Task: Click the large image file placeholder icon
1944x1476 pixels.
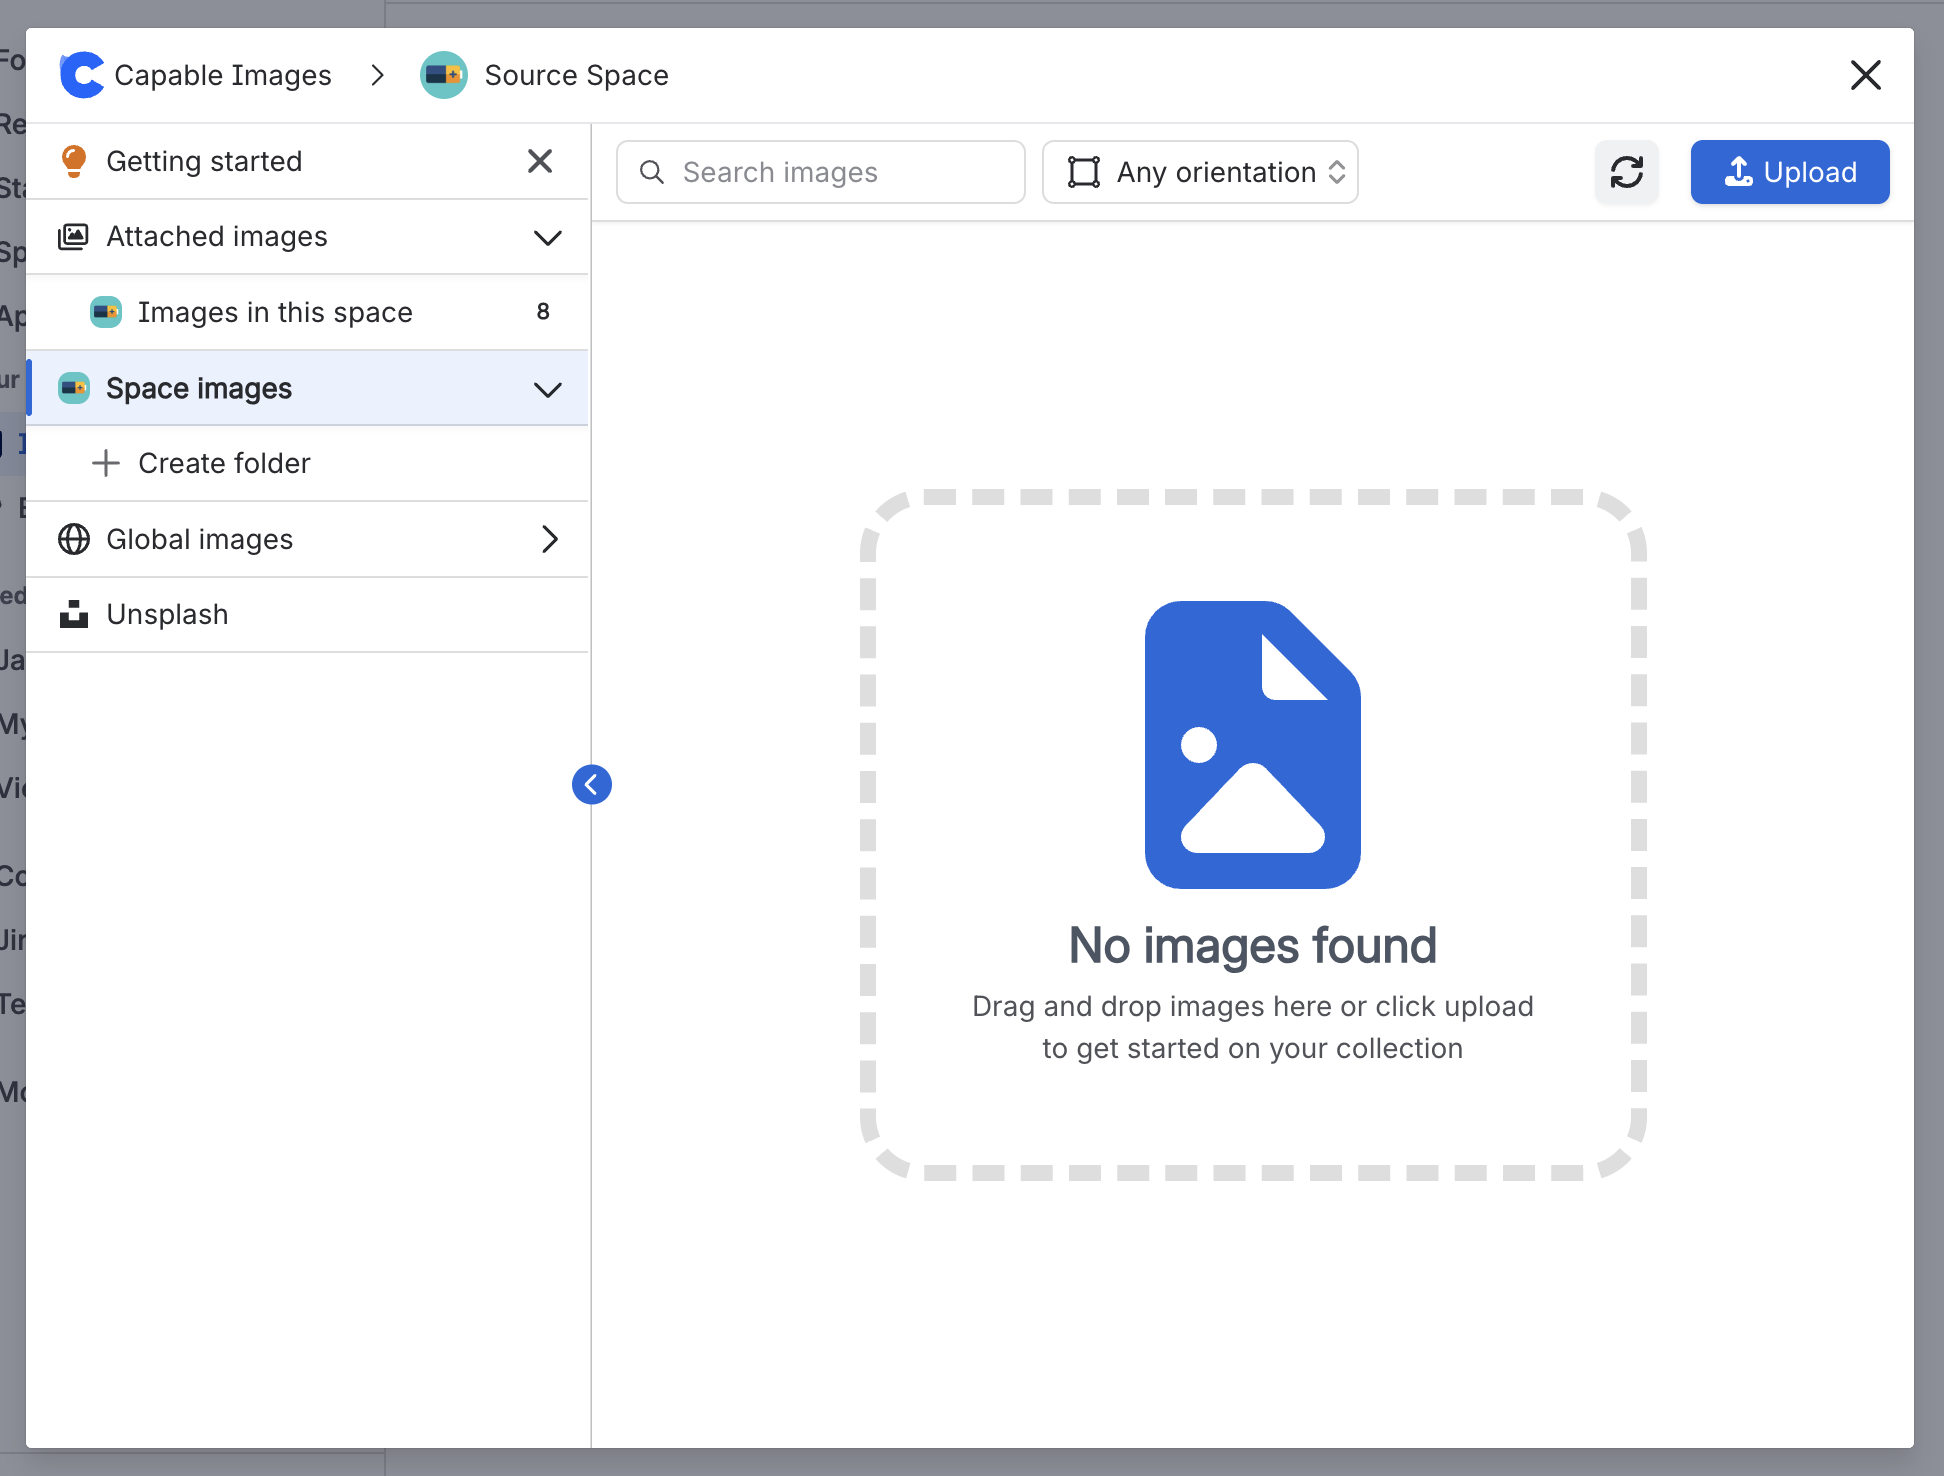Action: pyautogui.click(x=1252, y=744)
